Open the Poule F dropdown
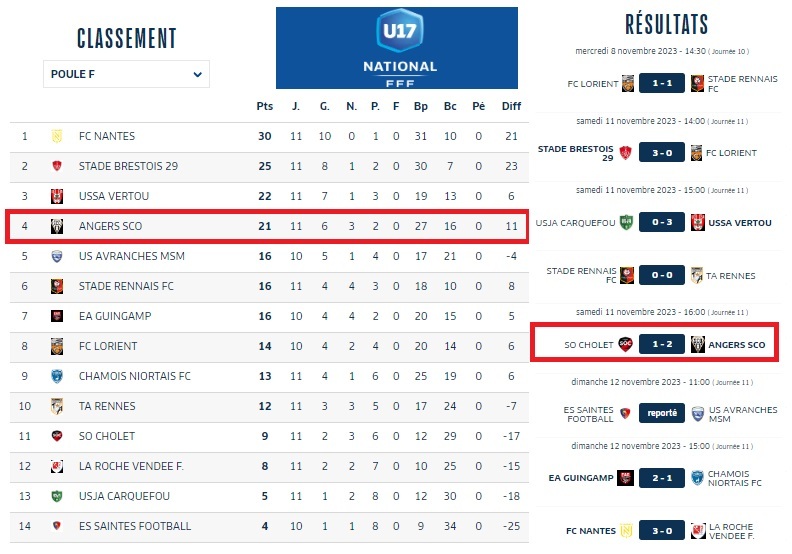 point(126,74)
